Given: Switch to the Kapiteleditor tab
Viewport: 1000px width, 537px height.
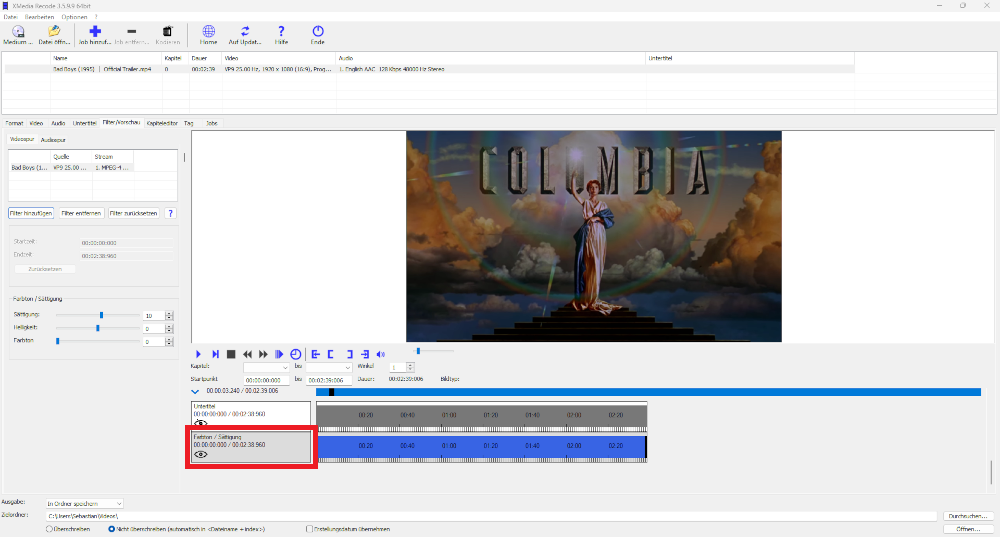Looking at the screenshot, I should [x=162, y=123].
